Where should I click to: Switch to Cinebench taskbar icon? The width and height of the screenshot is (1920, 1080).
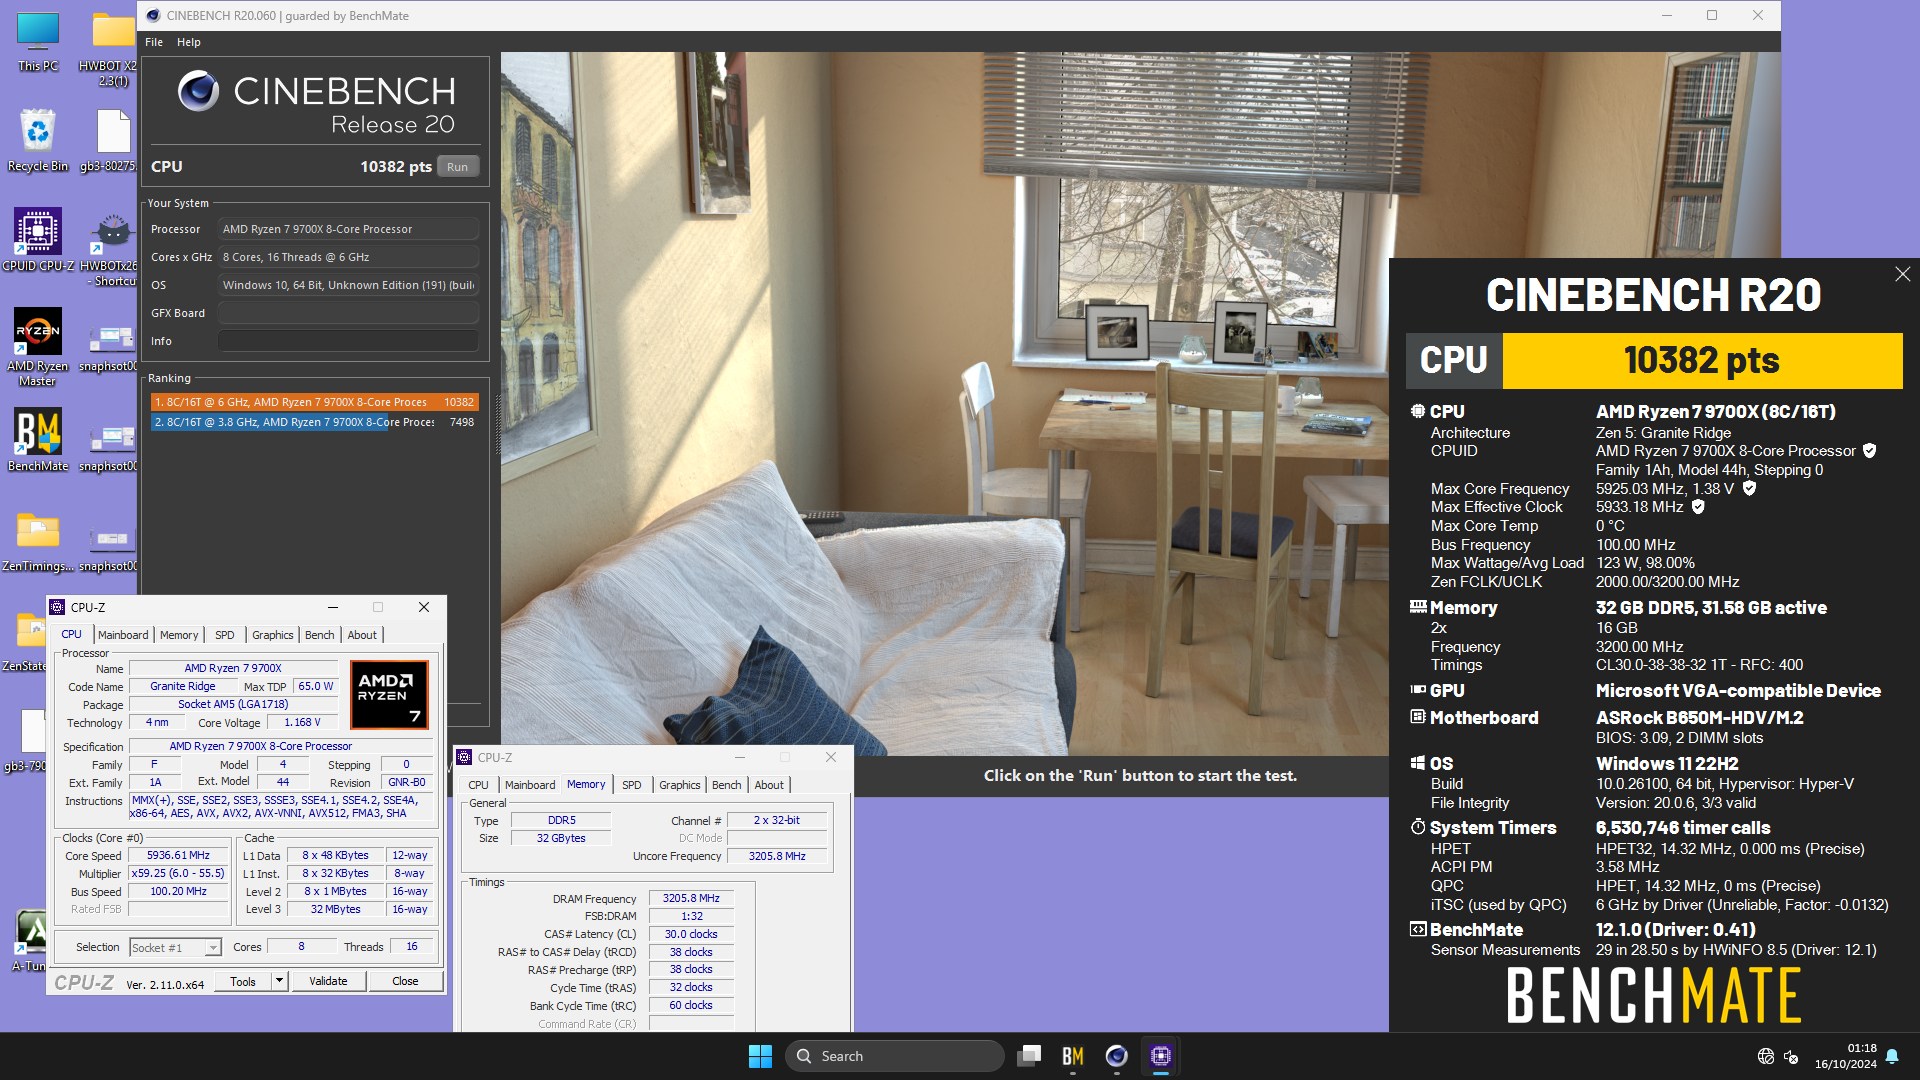point(1117,1056)
